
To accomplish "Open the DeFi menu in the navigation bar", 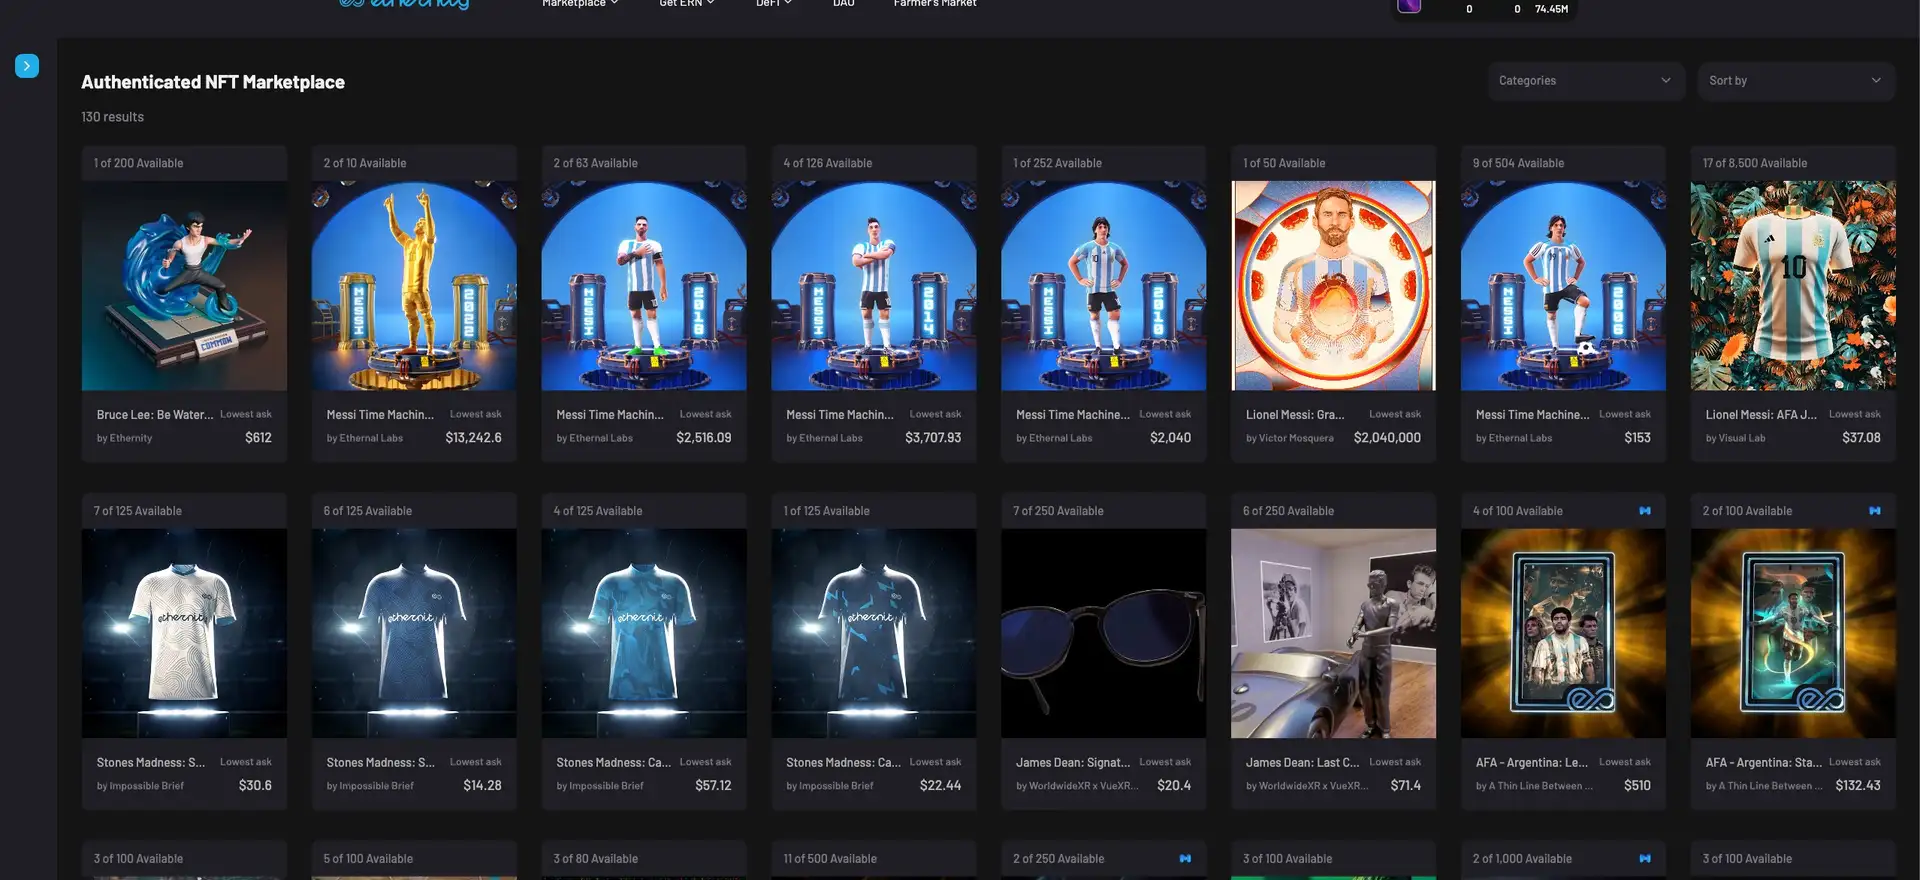I will 773,4.
